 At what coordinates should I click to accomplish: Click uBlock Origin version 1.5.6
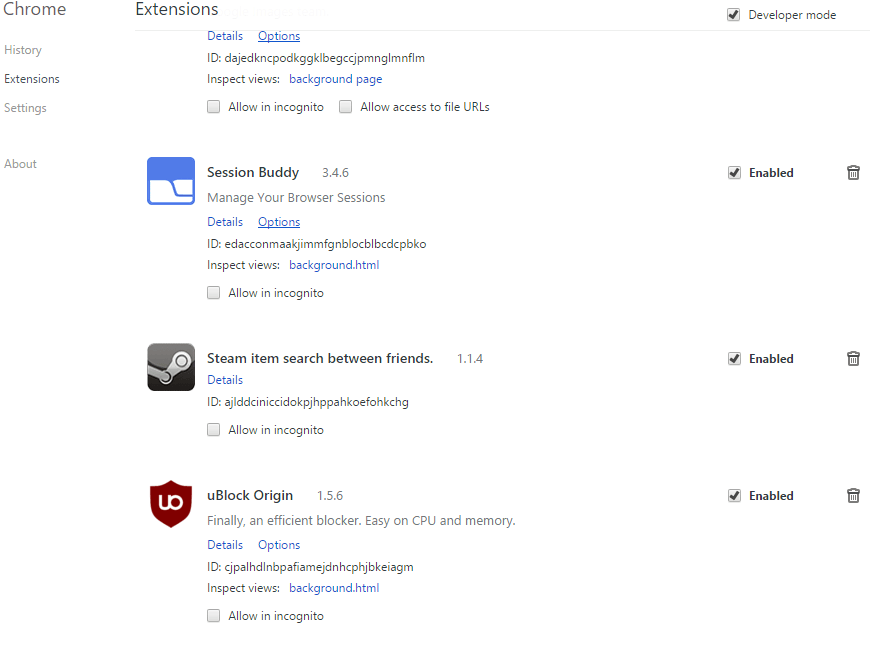(x=330, y=496)
